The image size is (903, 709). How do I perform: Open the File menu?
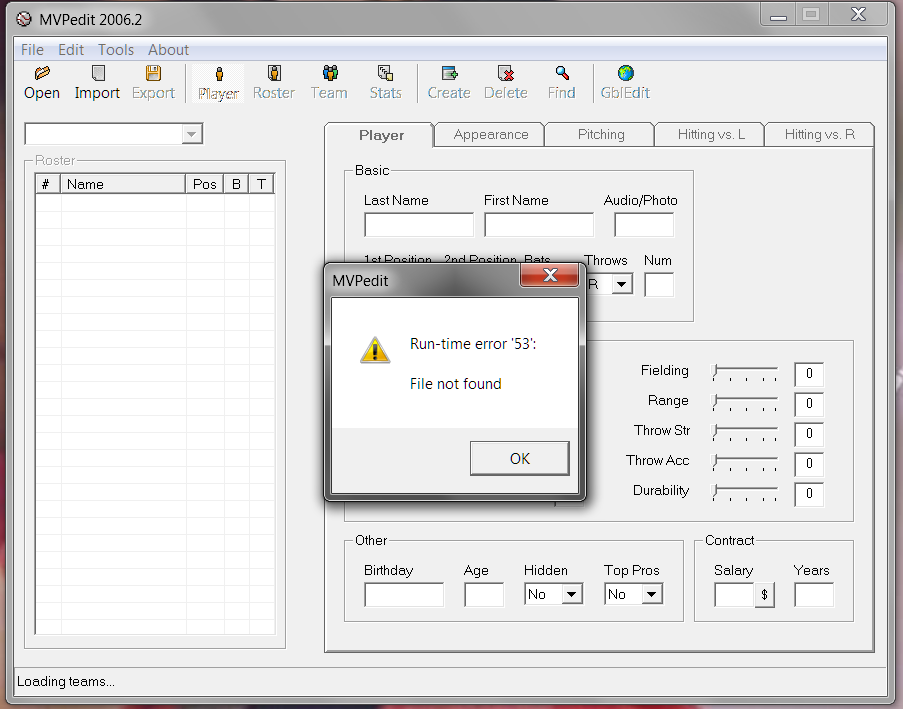[x=32, y=50]
